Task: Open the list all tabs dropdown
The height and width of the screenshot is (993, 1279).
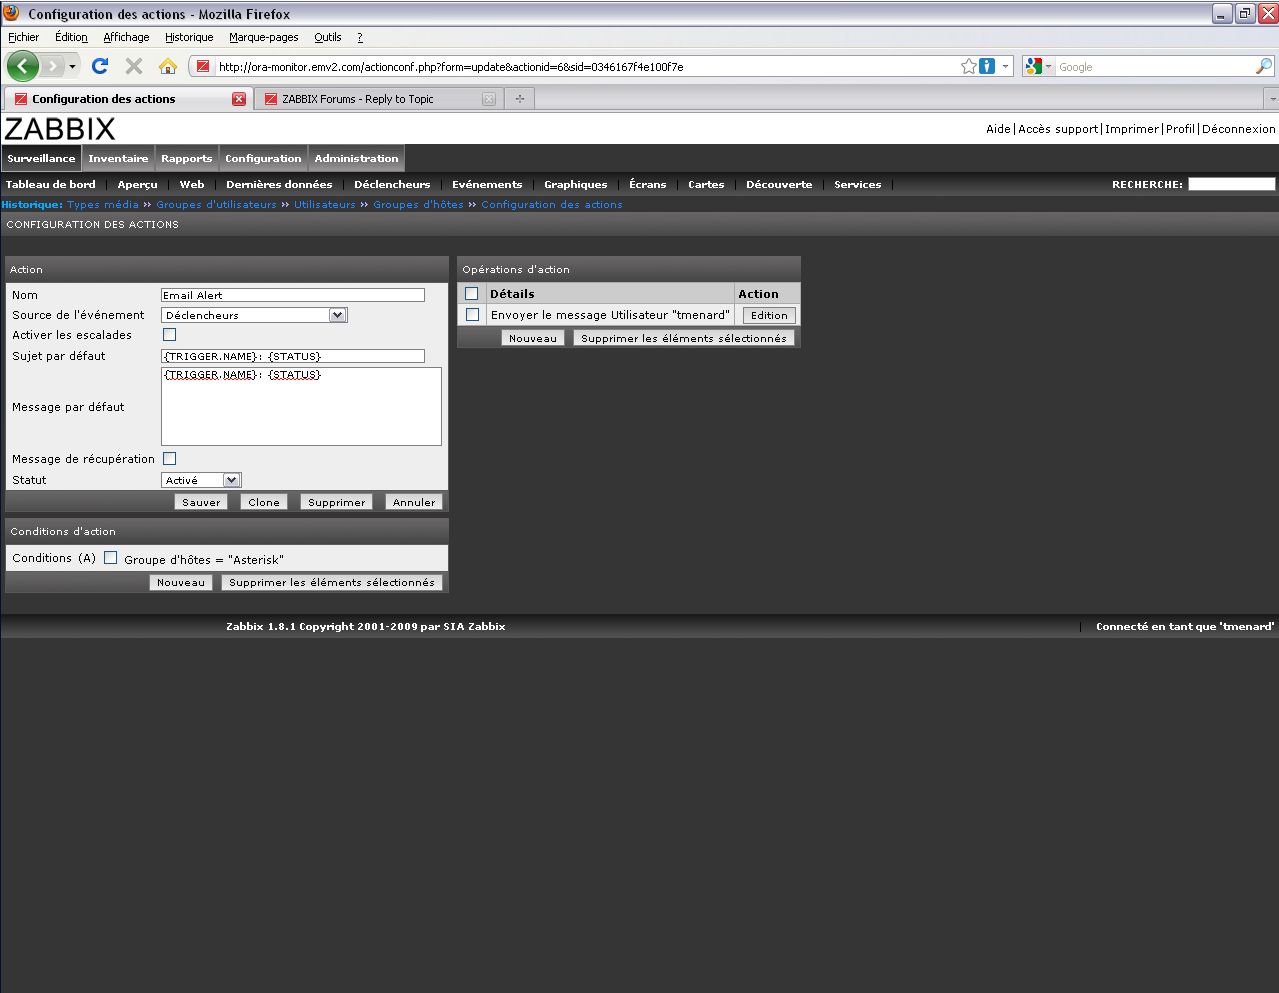Action: (x=1272, y=99)
